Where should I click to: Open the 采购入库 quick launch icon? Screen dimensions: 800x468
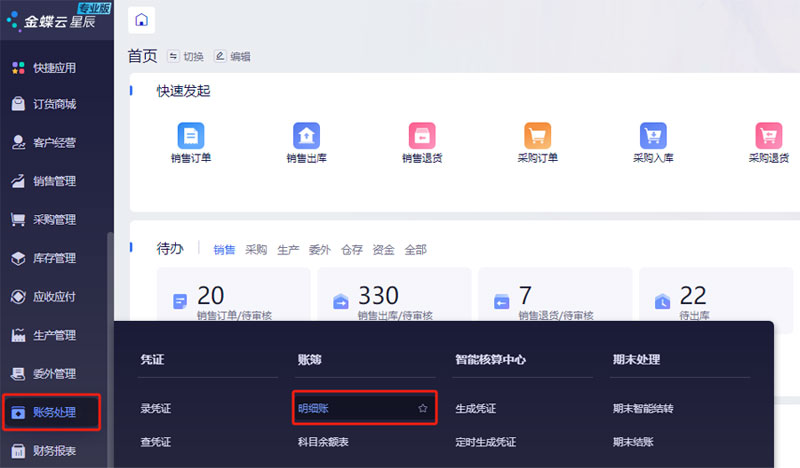pos(654,136)
